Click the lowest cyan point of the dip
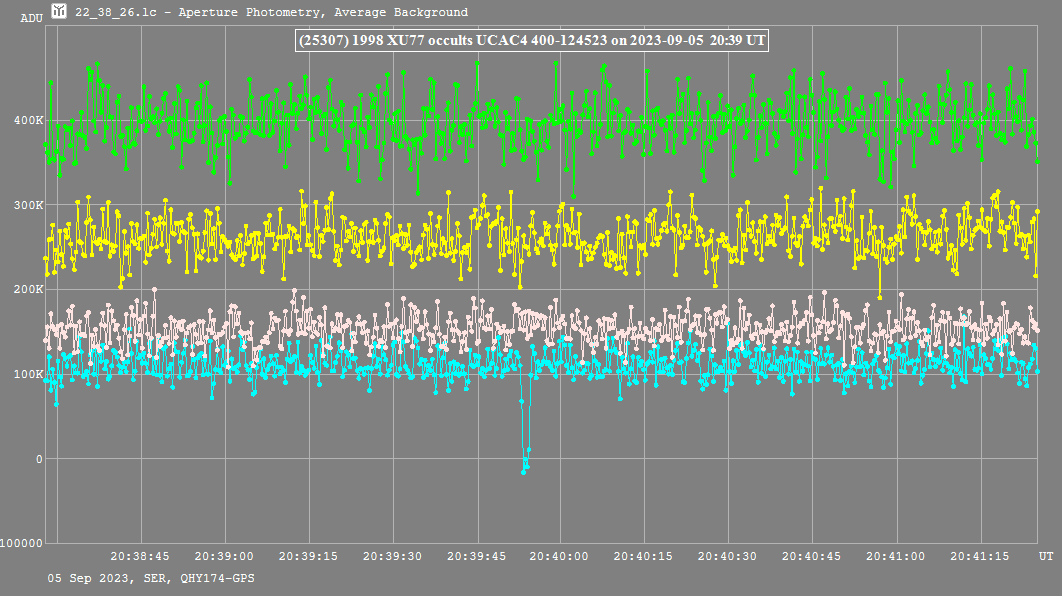 point(524,471)
